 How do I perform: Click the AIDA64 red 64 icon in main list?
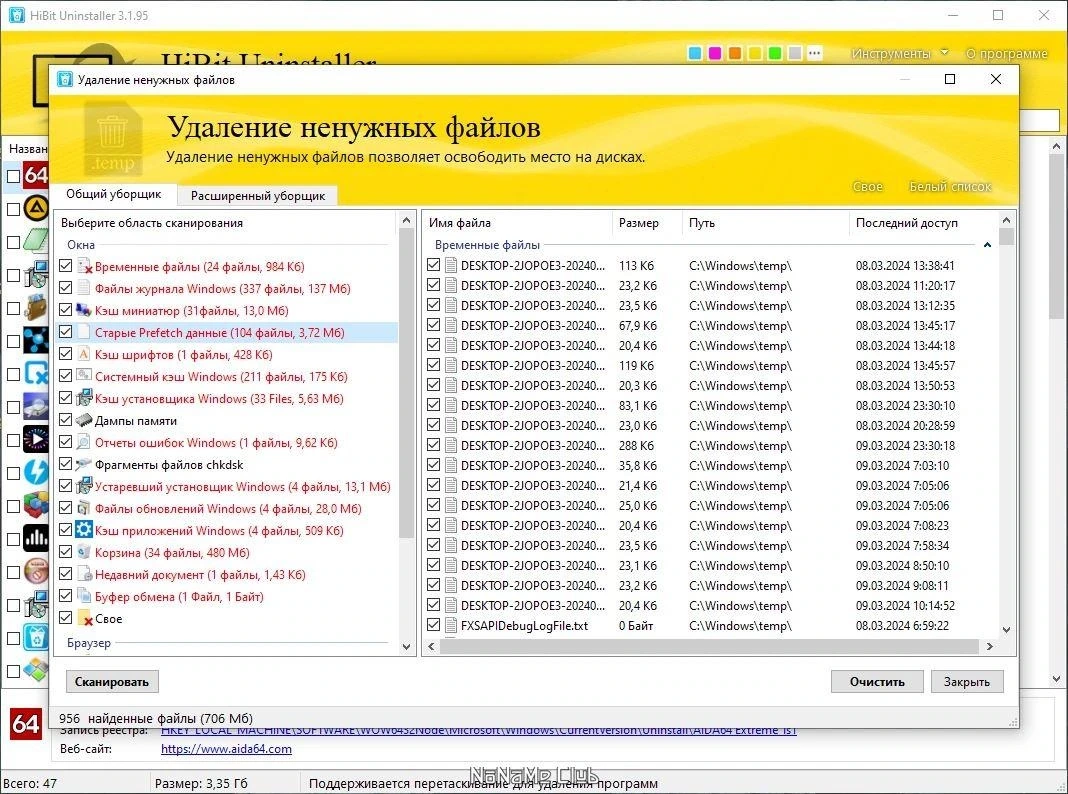(35, 176)
